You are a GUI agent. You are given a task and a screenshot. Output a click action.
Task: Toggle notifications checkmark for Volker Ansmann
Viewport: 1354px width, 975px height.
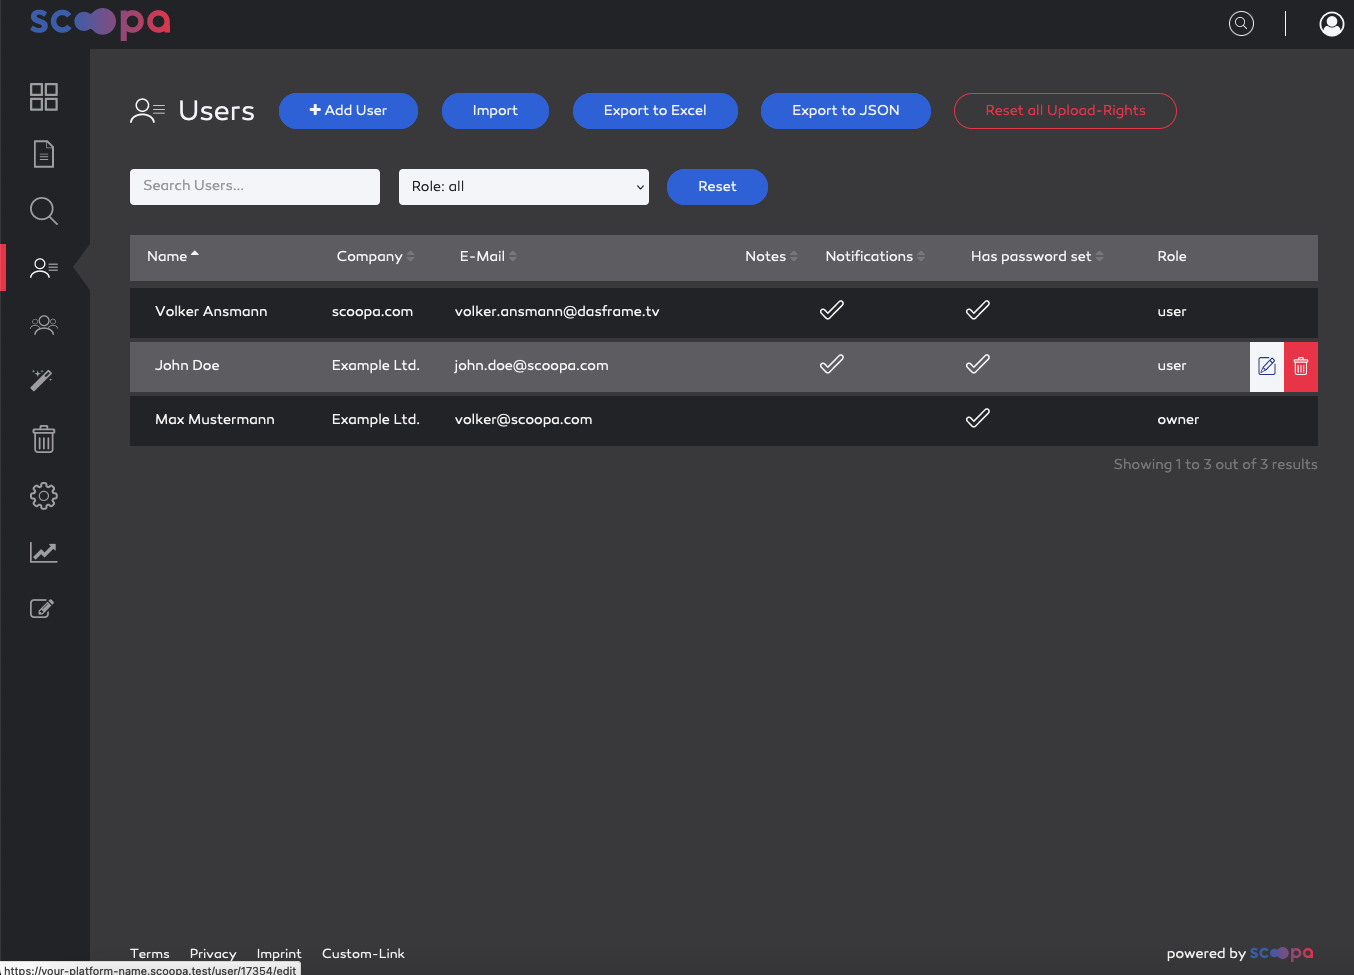(832, 311)
